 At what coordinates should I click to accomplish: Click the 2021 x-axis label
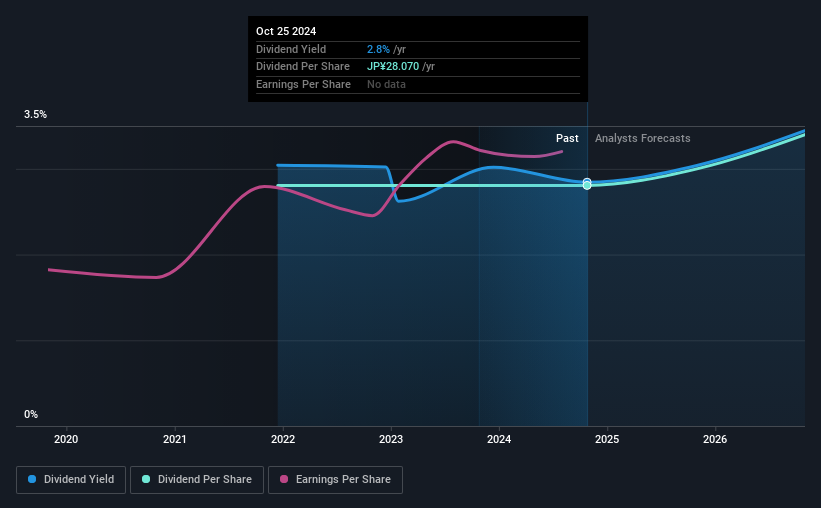pos(174,439)
